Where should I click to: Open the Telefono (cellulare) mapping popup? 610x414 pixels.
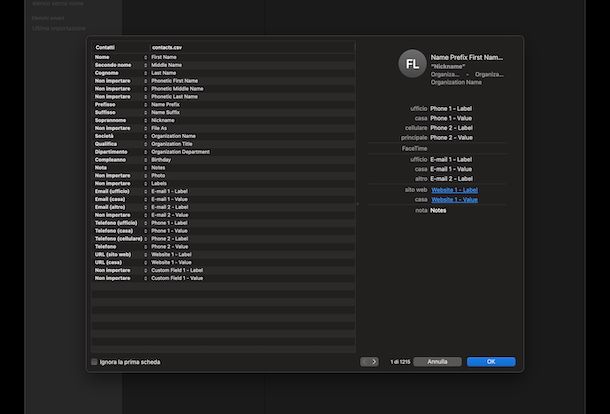(x=120, y=239)
